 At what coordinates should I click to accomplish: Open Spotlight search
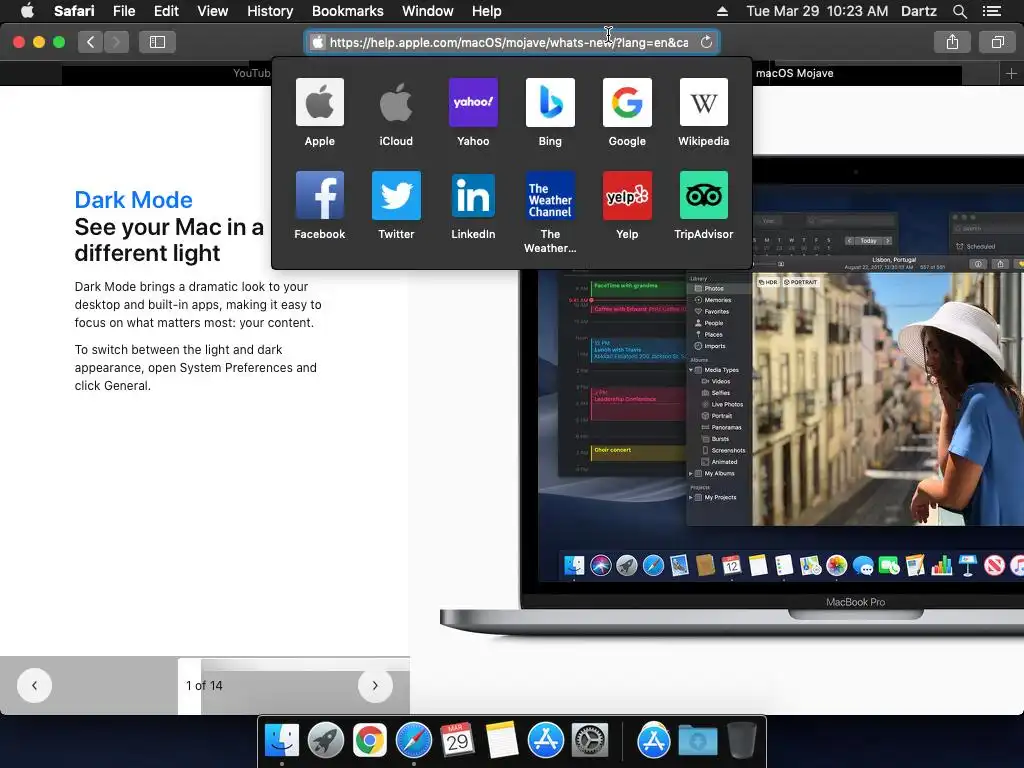[x=959, y=11]
